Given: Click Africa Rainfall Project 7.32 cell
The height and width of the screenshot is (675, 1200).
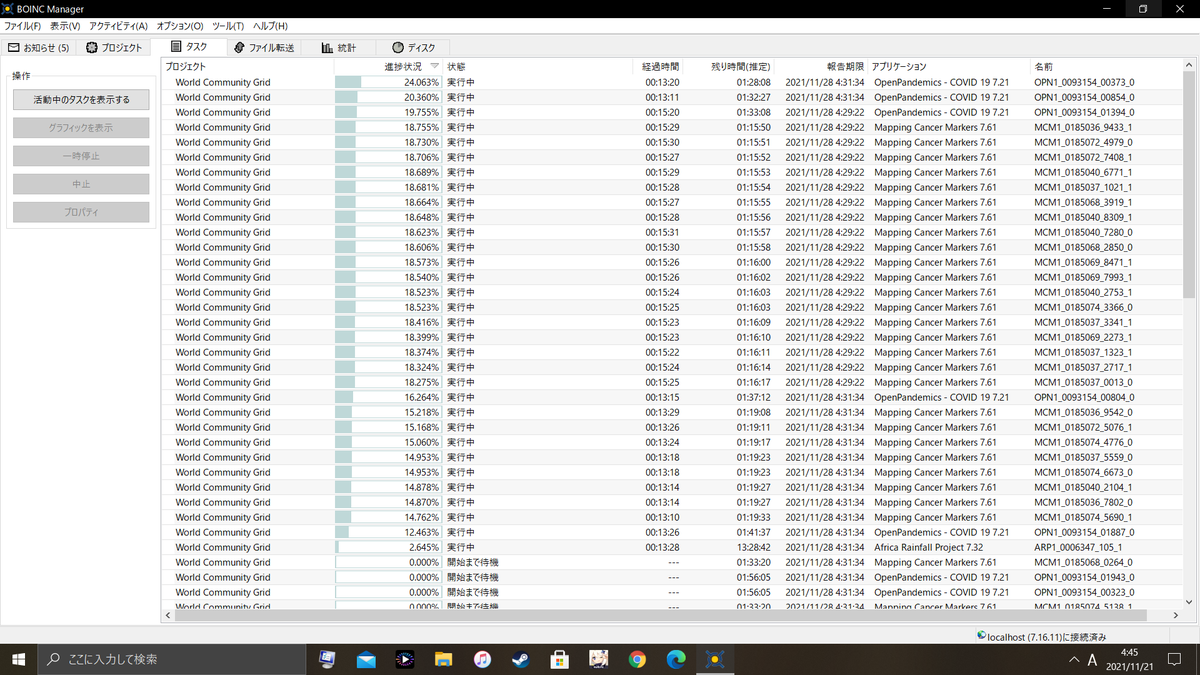Looking at the screenshot, I should tap(928, 547).
